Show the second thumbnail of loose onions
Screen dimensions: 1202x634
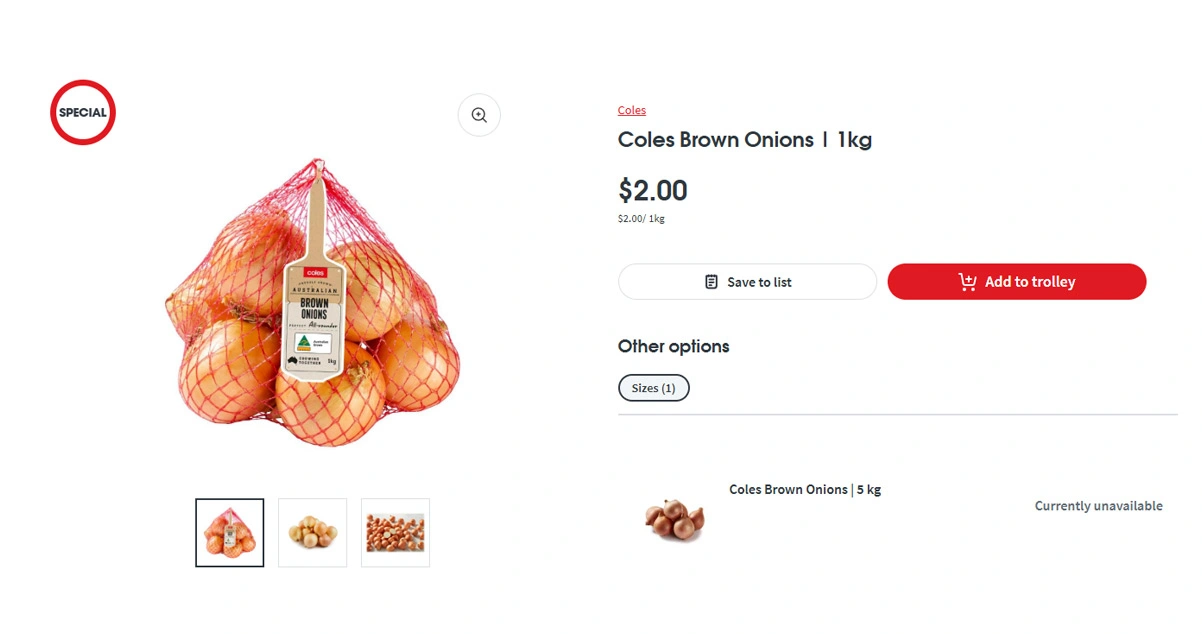tap(312, 533)
